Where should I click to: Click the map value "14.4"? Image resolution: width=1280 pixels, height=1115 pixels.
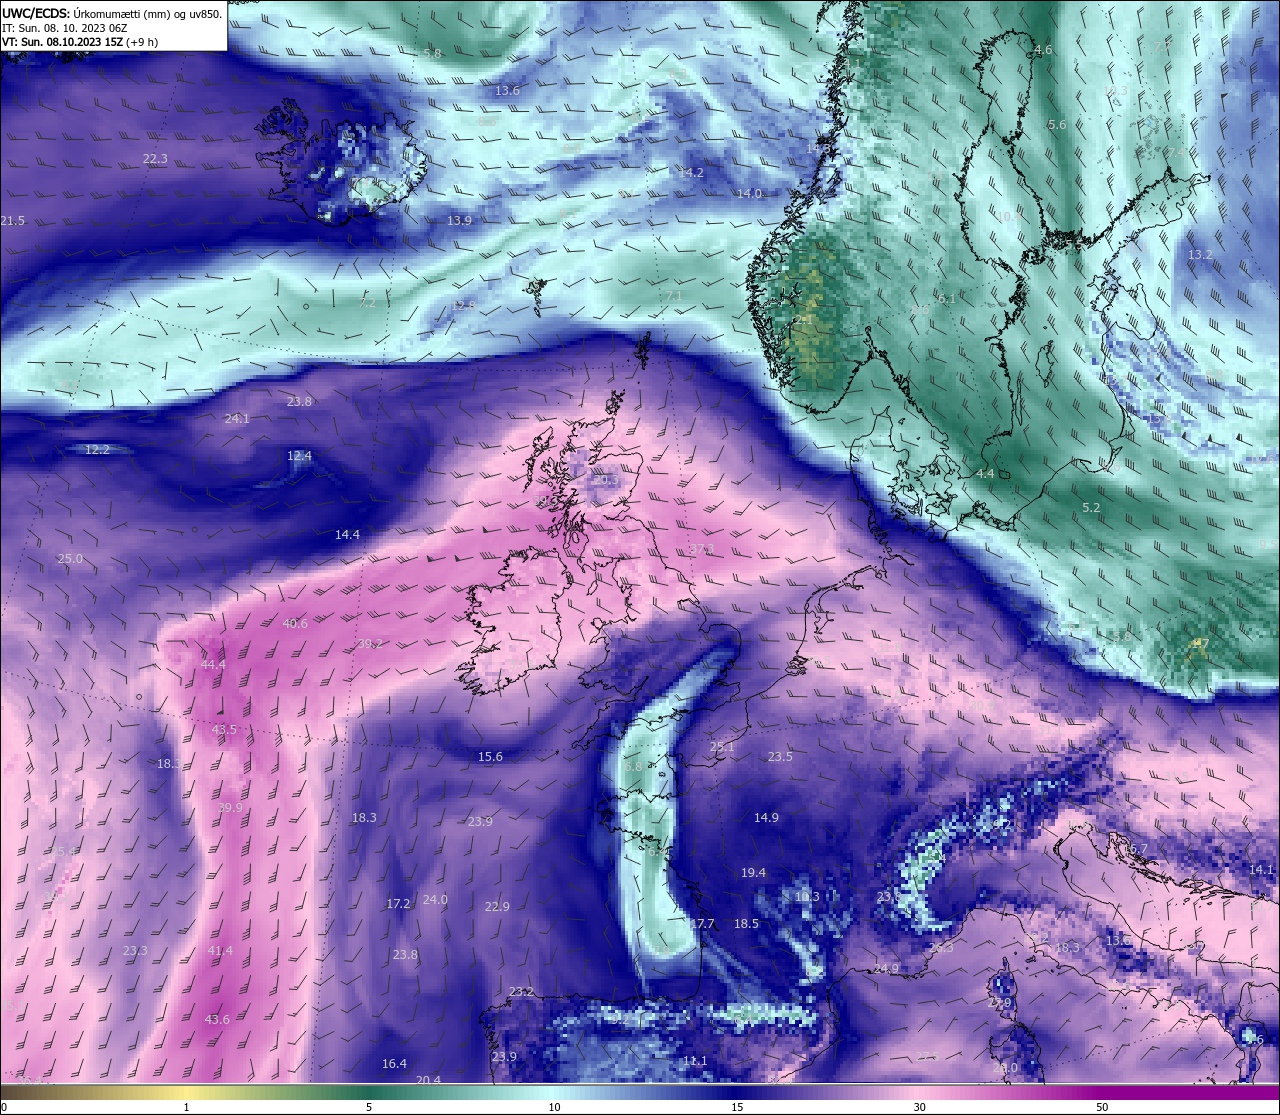347,535
